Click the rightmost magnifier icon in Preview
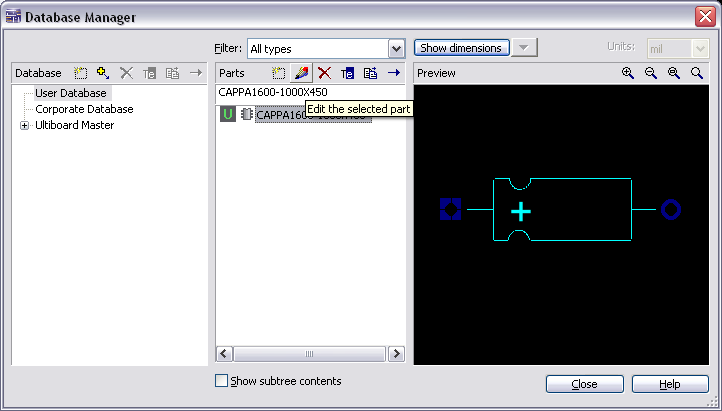Image resolution: width=722 pixels, height=411 pixels. pyautogui.click(x=697, y=73)
